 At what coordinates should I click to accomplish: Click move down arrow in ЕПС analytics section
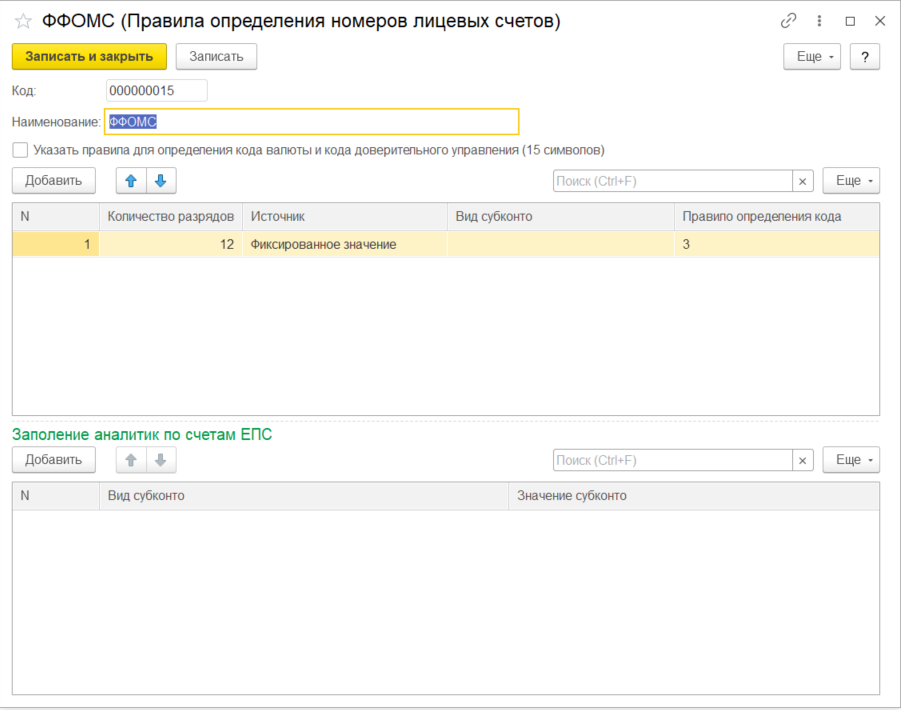point(160,460)
